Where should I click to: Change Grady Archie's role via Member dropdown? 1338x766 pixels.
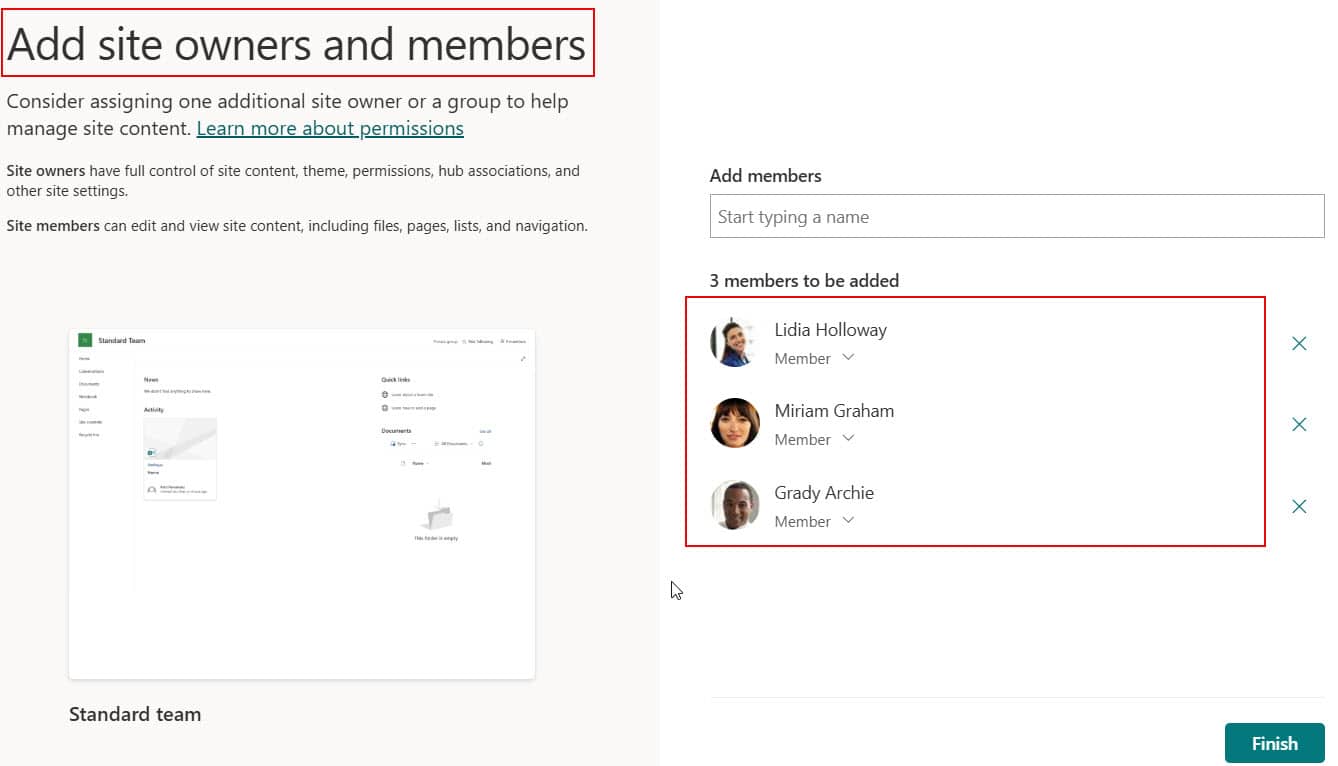814,521
